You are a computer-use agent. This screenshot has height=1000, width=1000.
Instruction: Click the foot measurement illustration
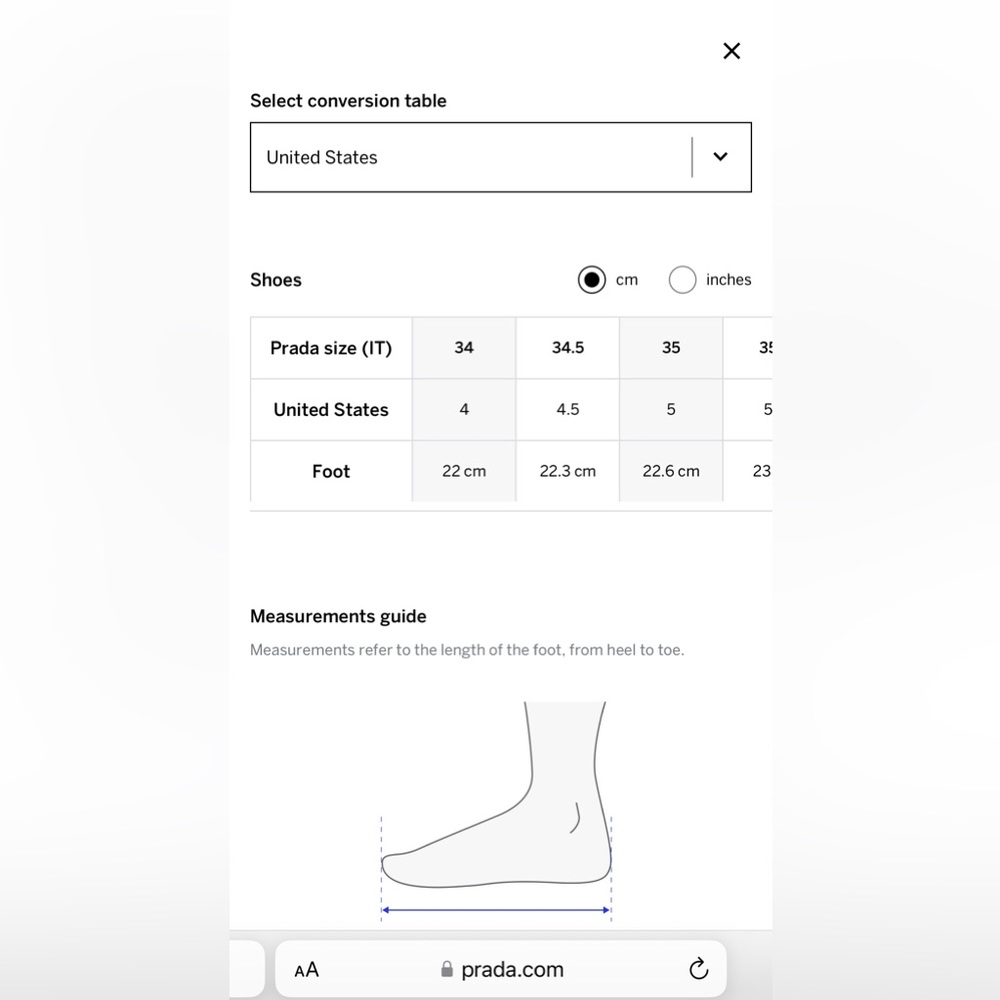(496, 811)
